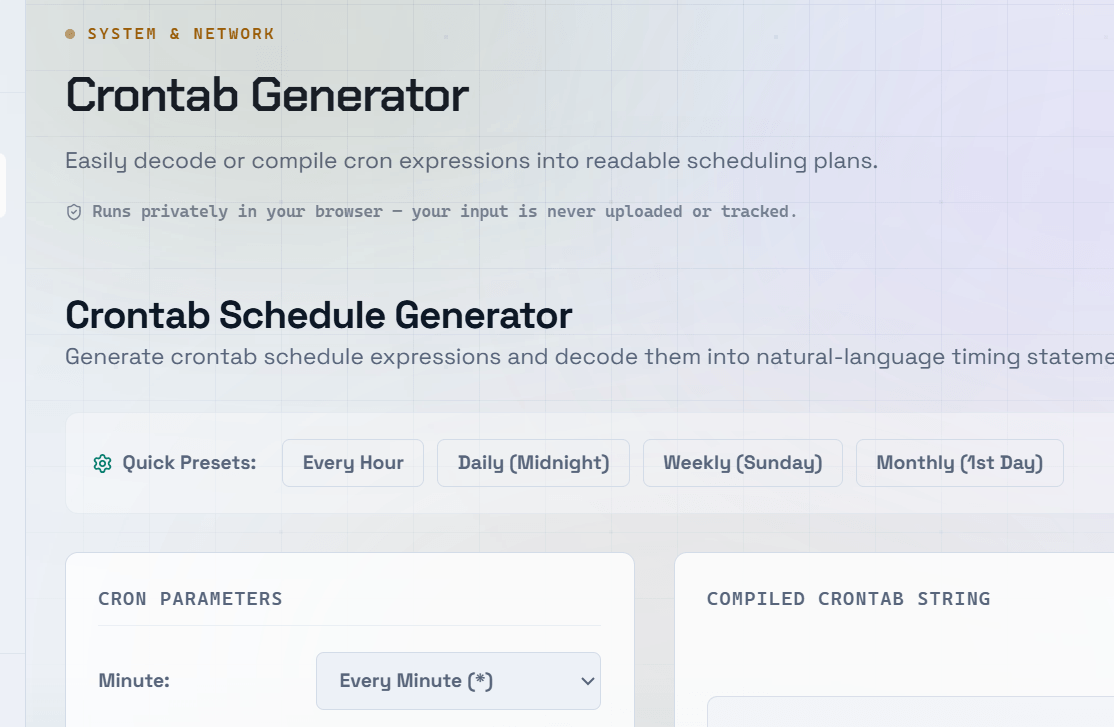Click the Runs privately in your browser notice
This screenshot has width=1114, height=727.
[445, 212]
